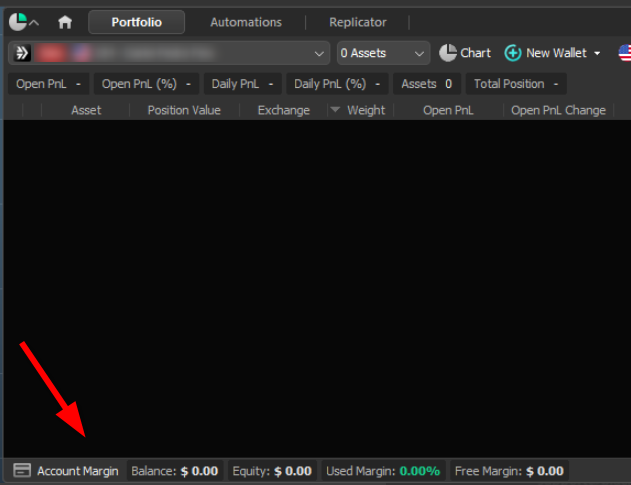Click the Account Margin label
Screen dimensions: 631x485
[78, 471]
